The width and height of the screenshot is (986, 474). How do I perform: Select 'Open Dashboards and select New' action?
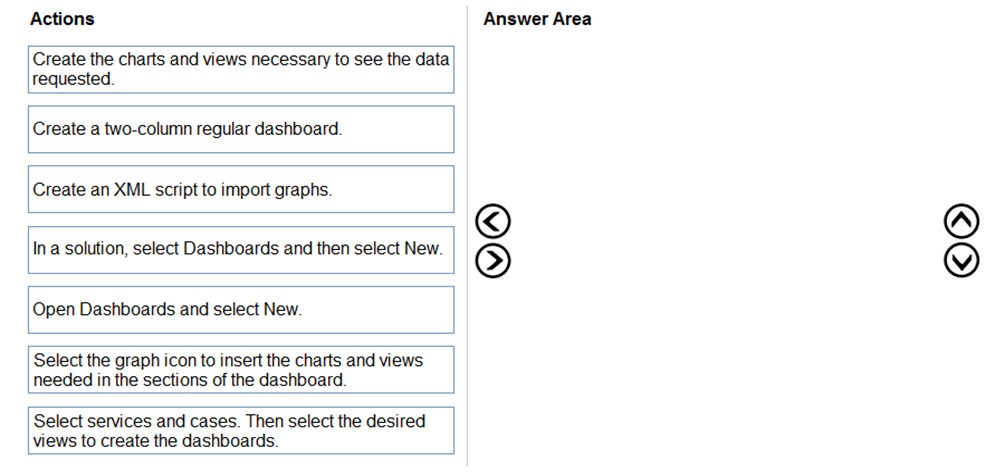(x=241, y=309)
